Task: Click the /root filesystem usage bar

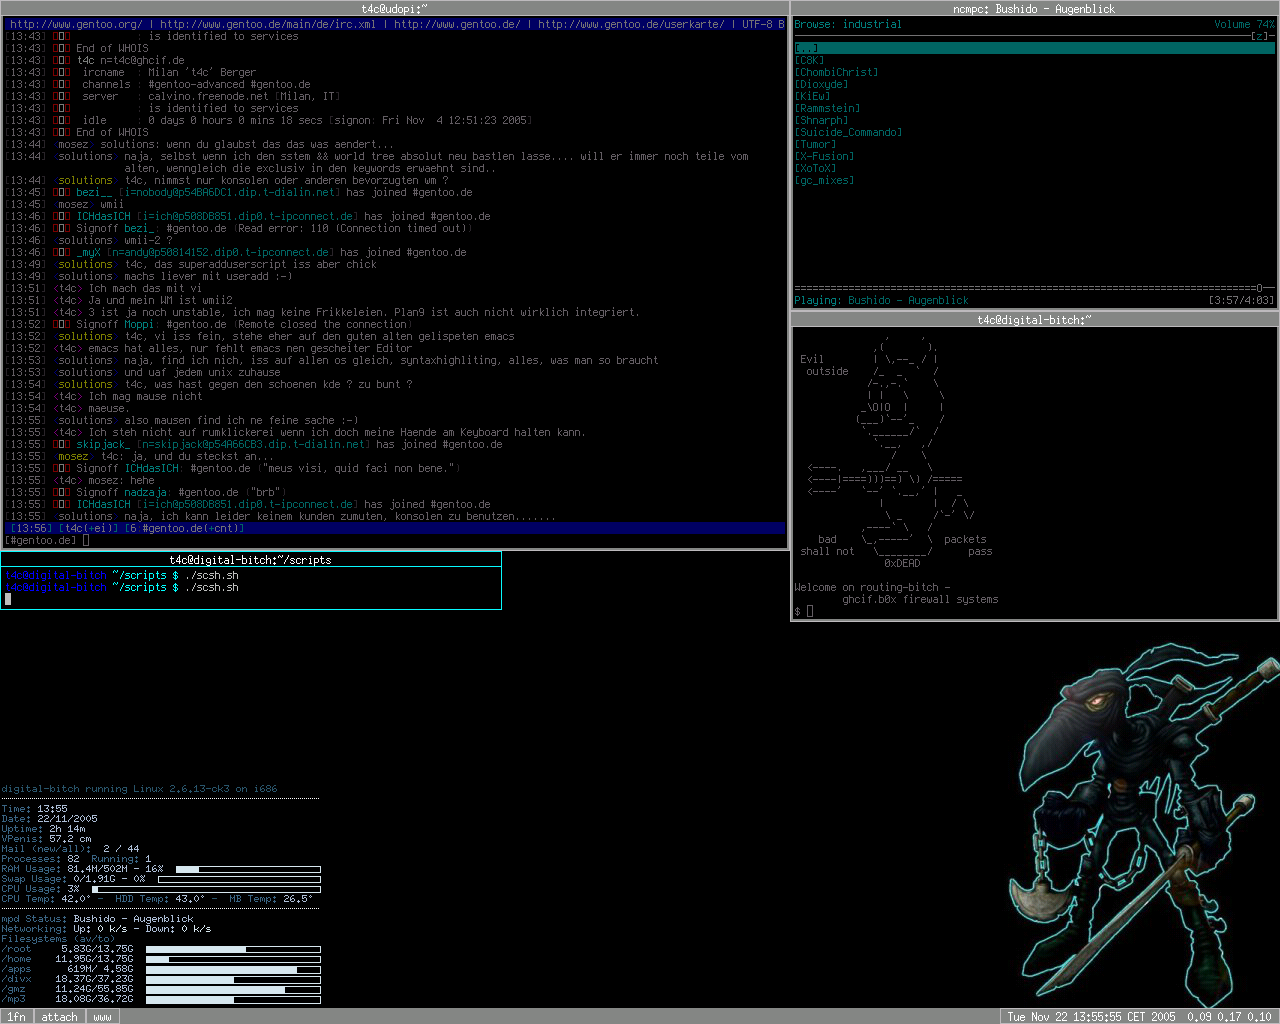Action: coord(233,949)
